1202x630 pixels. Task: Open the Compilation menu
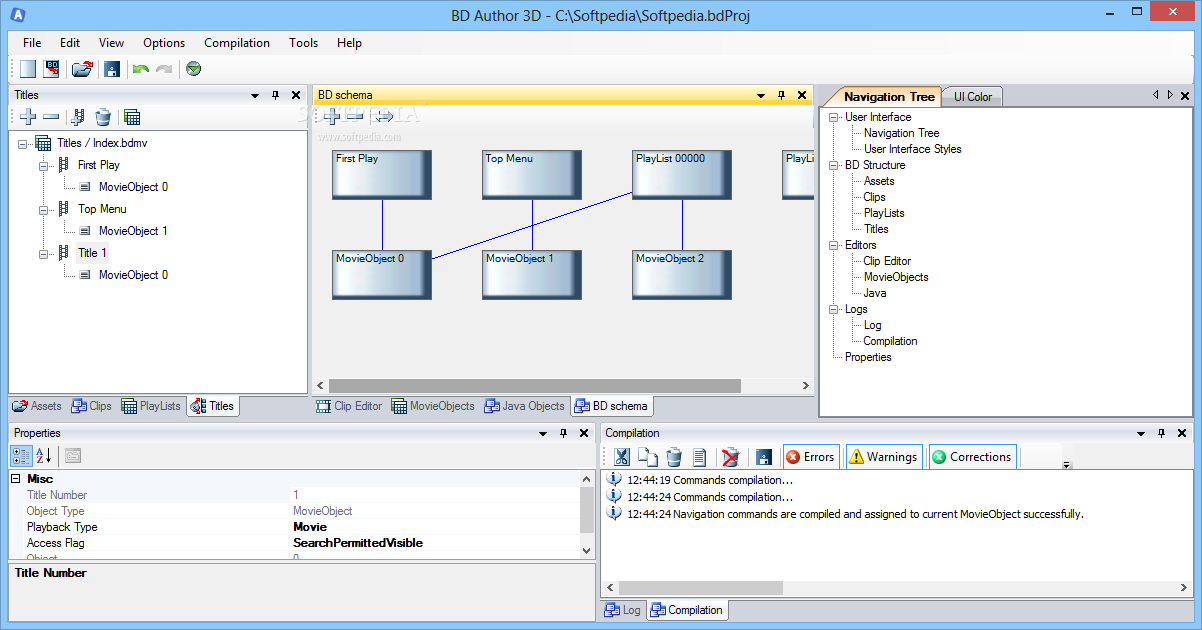(237, 43)
